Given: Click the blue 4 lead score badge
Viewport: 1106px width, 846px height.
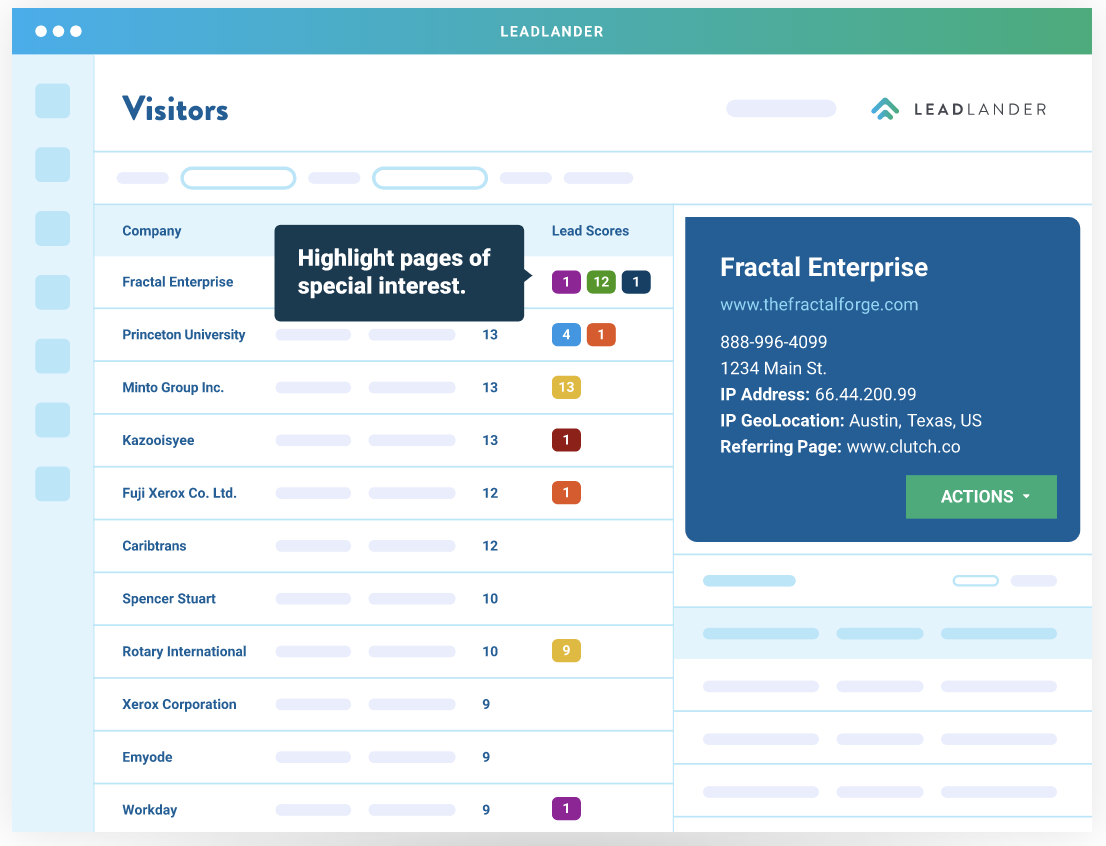Looking at the screenshot, I should coord(566,334).
